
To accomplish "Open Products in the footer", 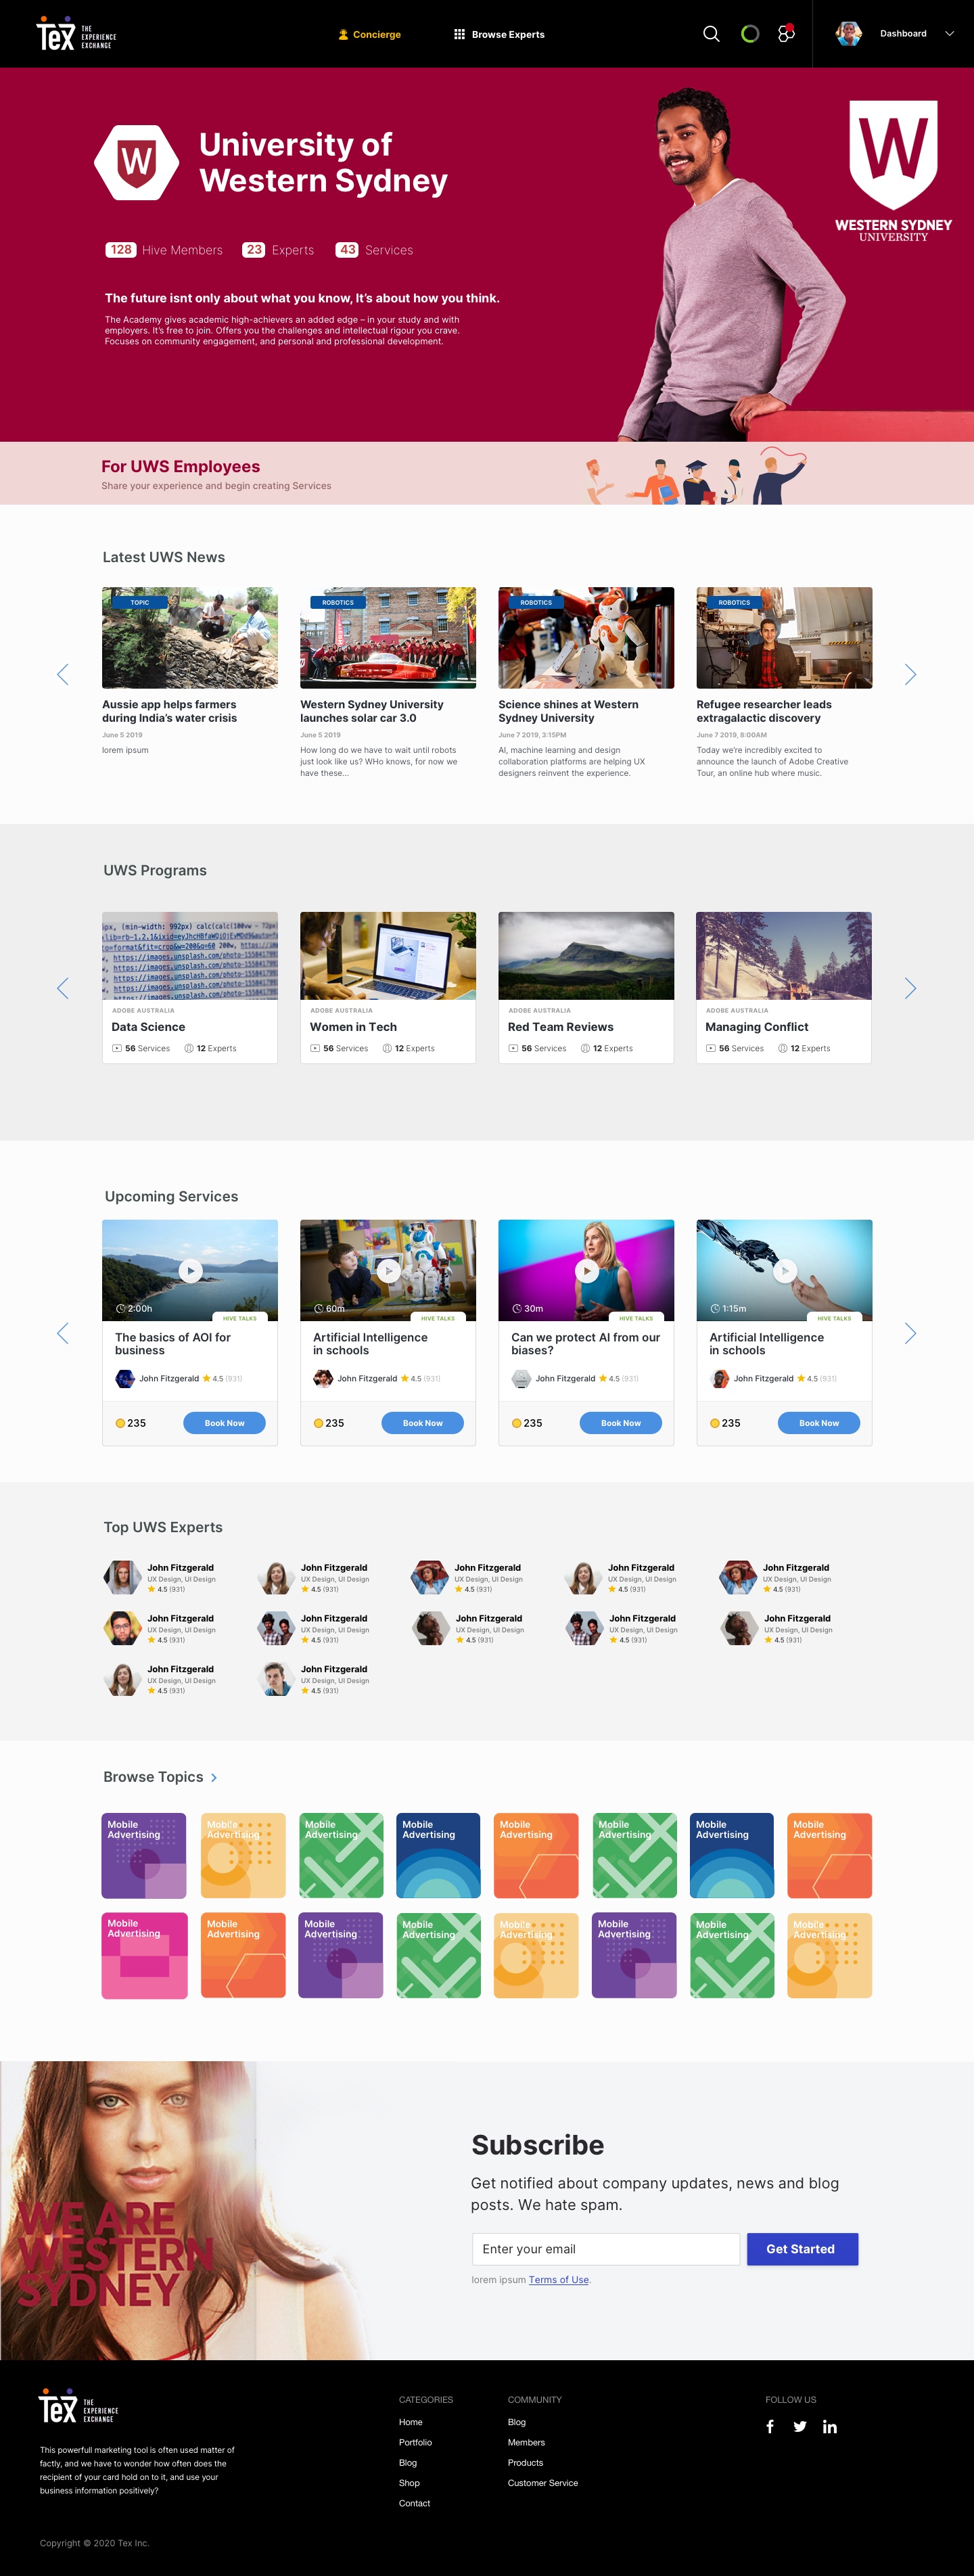I will (x=526, y=2463).
